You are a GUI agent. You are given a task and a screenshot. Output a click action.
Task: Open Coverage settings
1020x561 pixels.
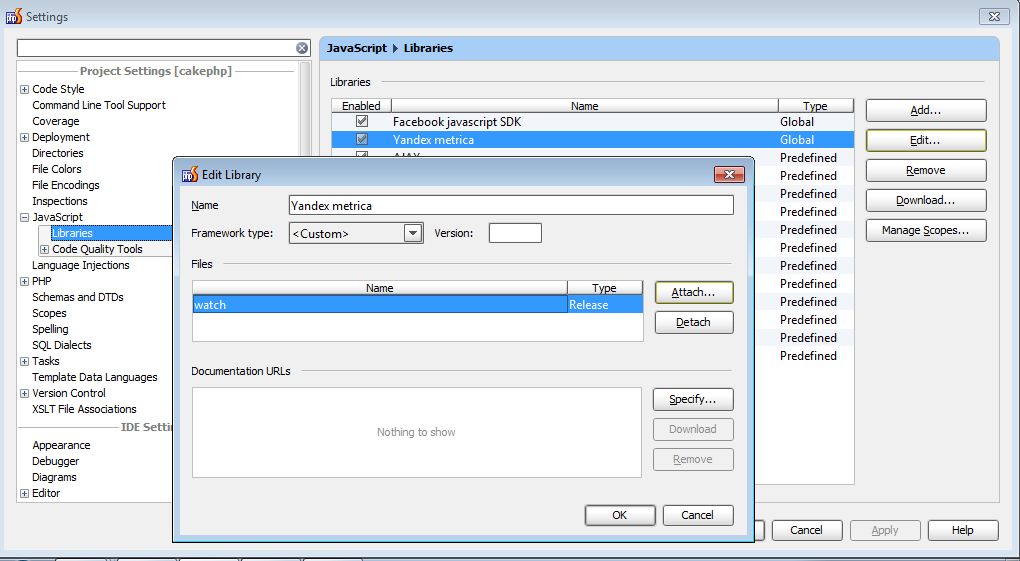coord(56,121)
